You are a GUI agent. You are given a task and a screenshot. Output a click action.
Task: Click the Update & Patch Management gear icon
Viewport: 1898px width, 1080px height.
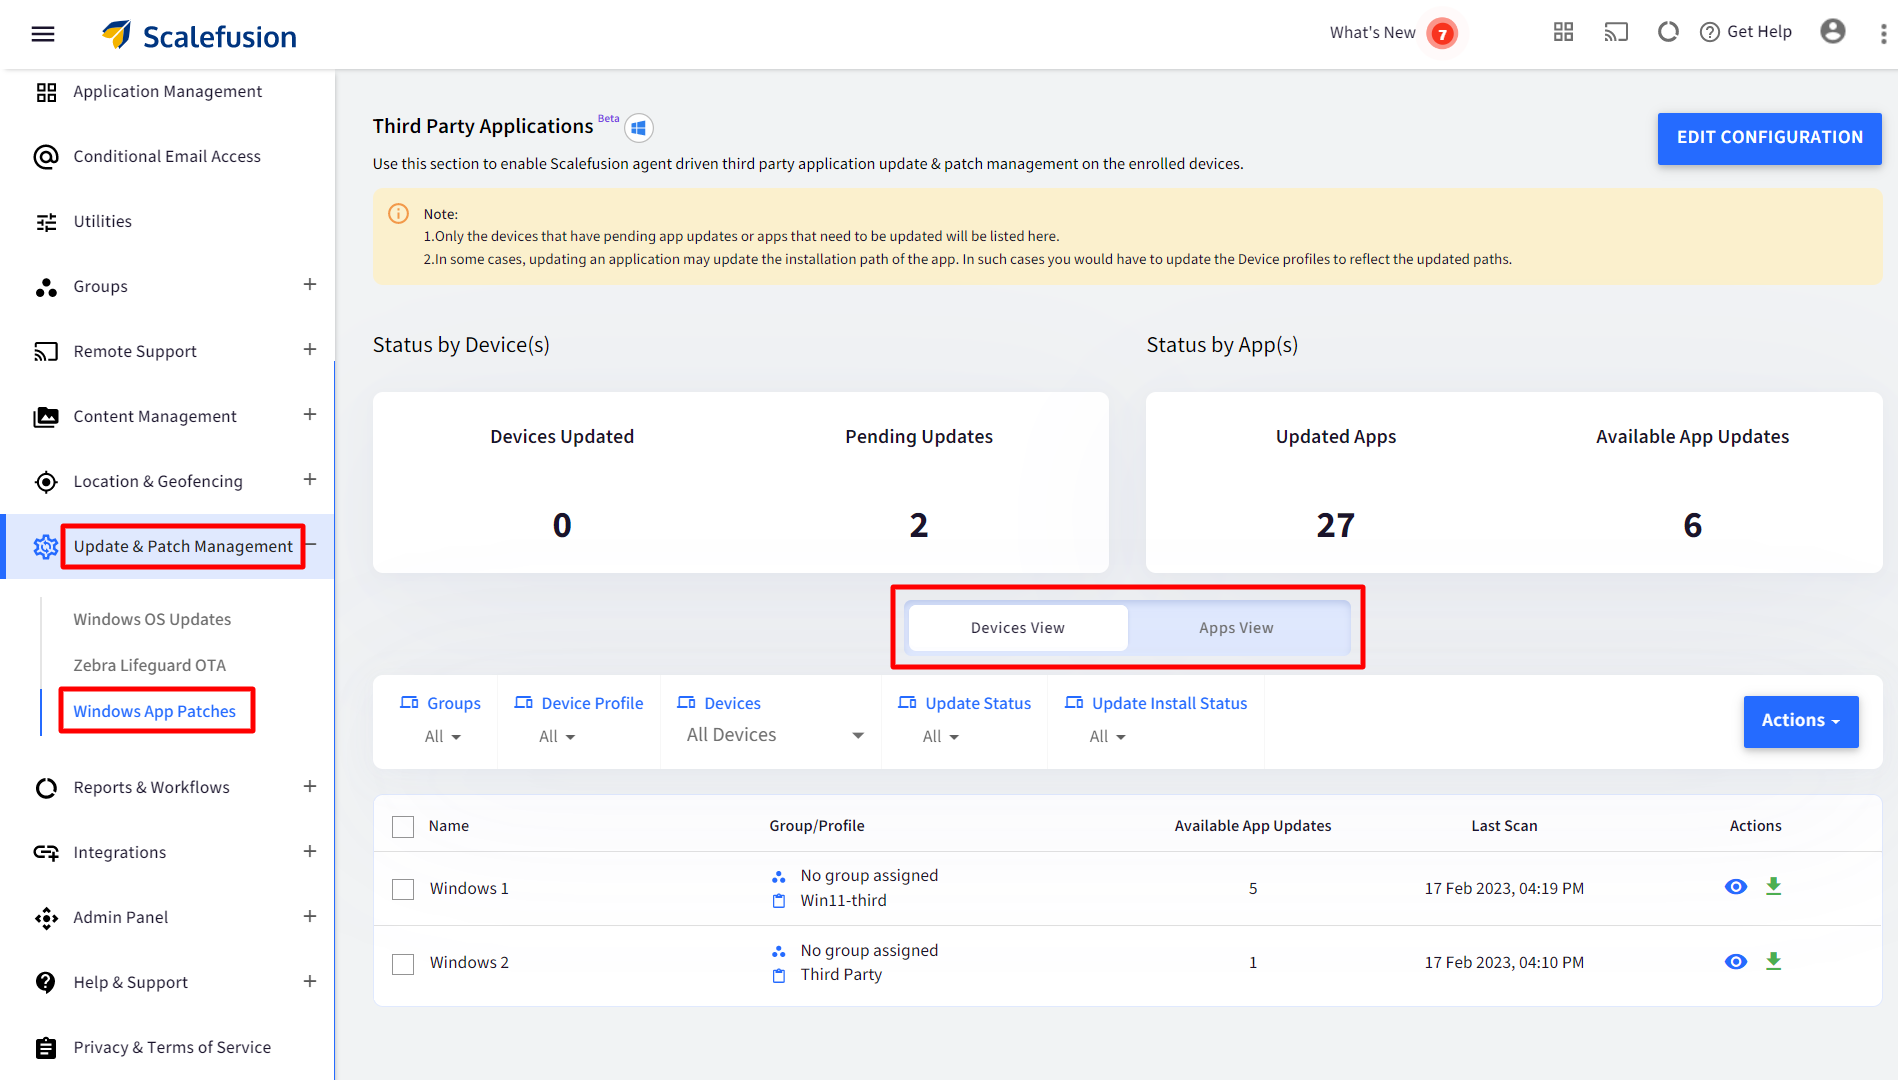point(46,547)
